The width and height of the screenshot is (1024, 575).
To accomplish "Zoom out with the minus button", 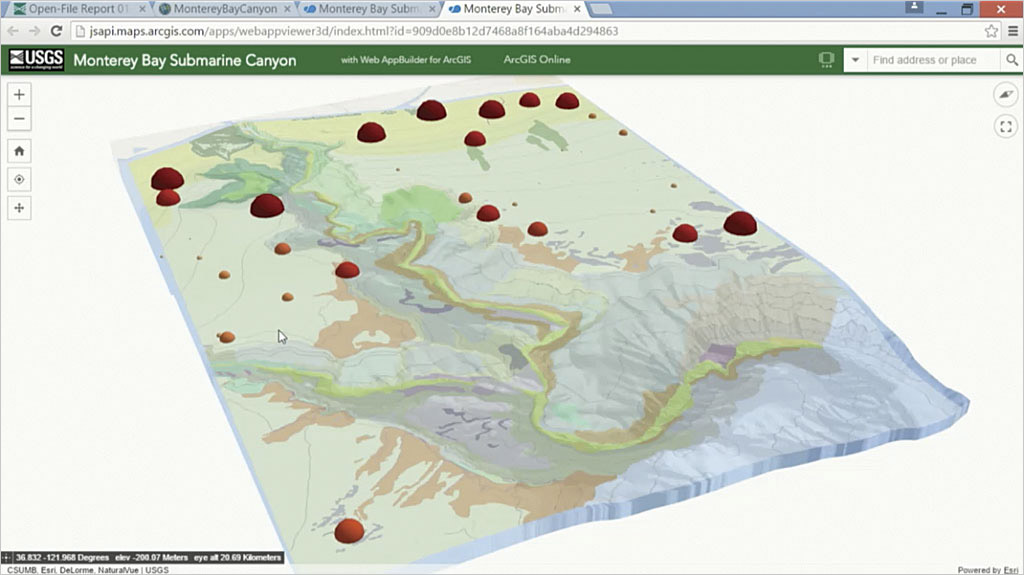I will (19, 119).
